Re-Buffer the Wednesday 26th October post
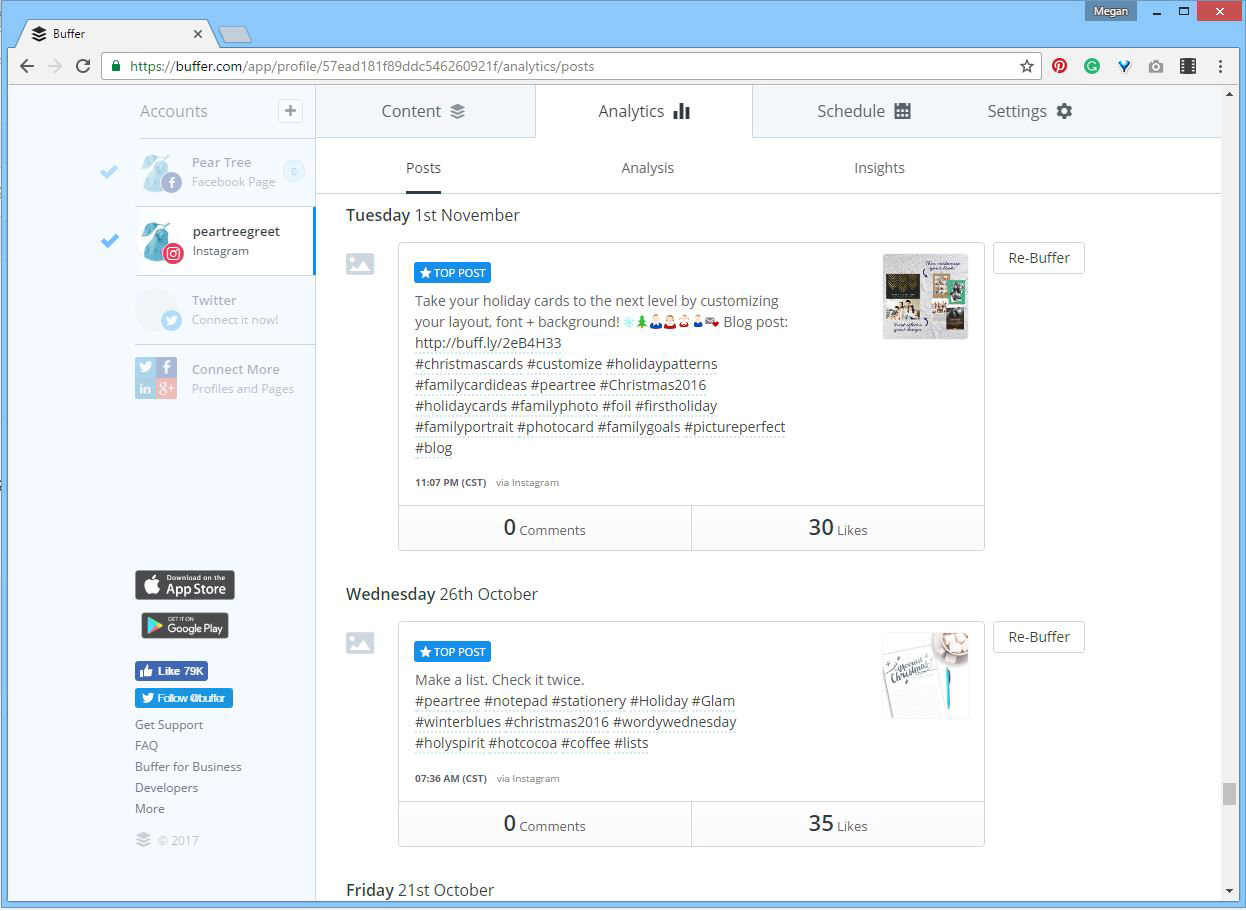The width and height of the screenshot is (1246, 911). click(1039, 637)
